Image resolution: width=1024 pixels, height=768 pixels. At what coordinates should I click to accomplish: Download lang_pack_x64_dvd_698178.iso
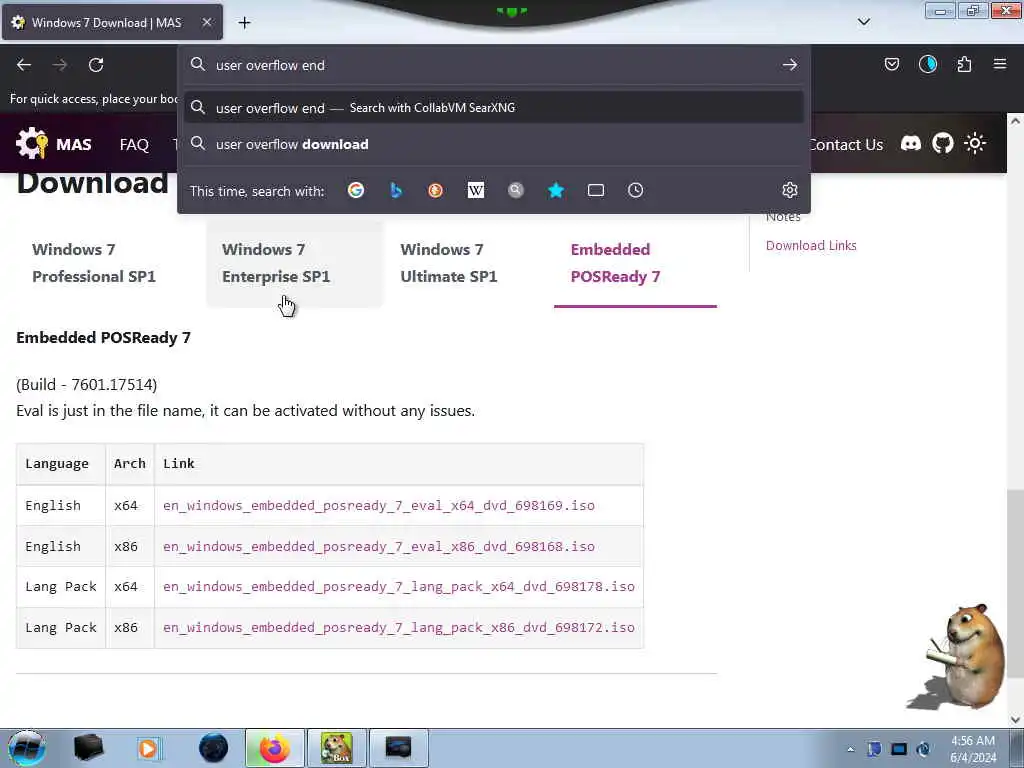click(399, 586)
